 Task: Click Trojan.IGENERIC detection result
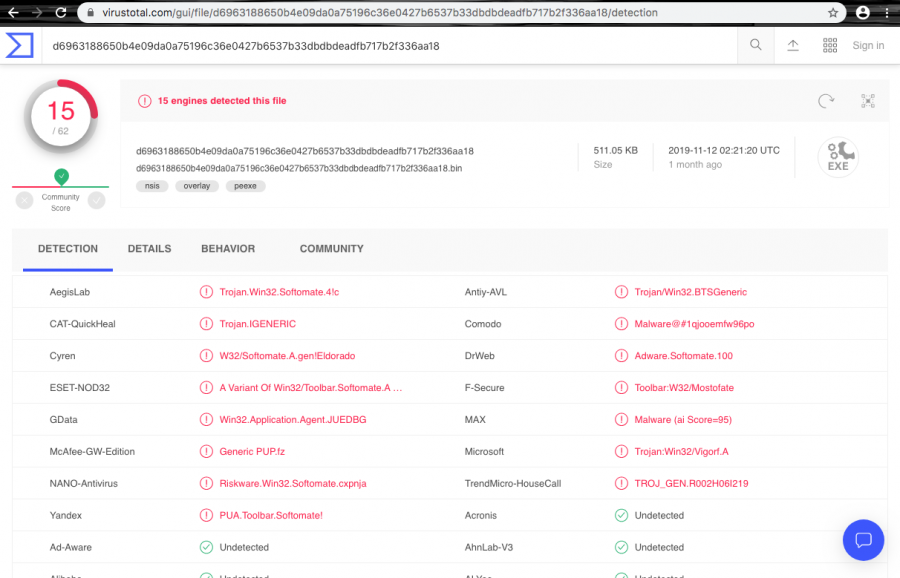tap(258, 324)
